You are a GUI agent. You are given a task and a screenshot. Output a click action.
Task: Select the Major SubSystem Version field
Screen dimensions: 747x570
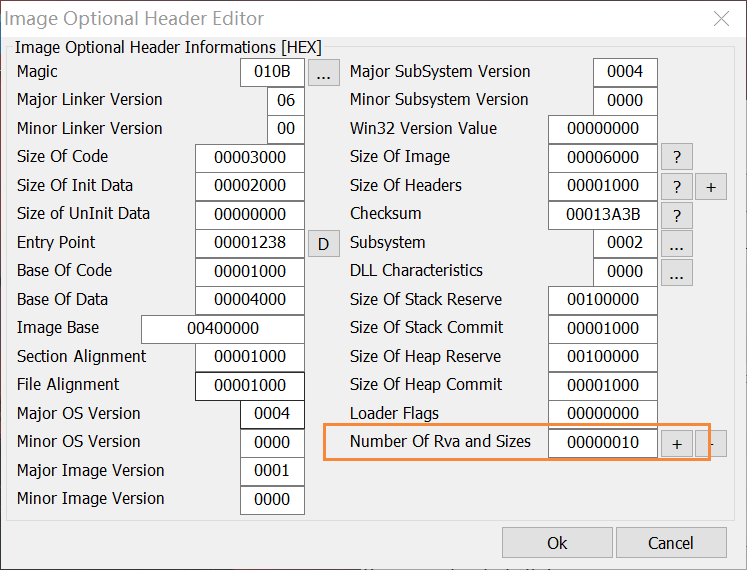coord(625,72)
